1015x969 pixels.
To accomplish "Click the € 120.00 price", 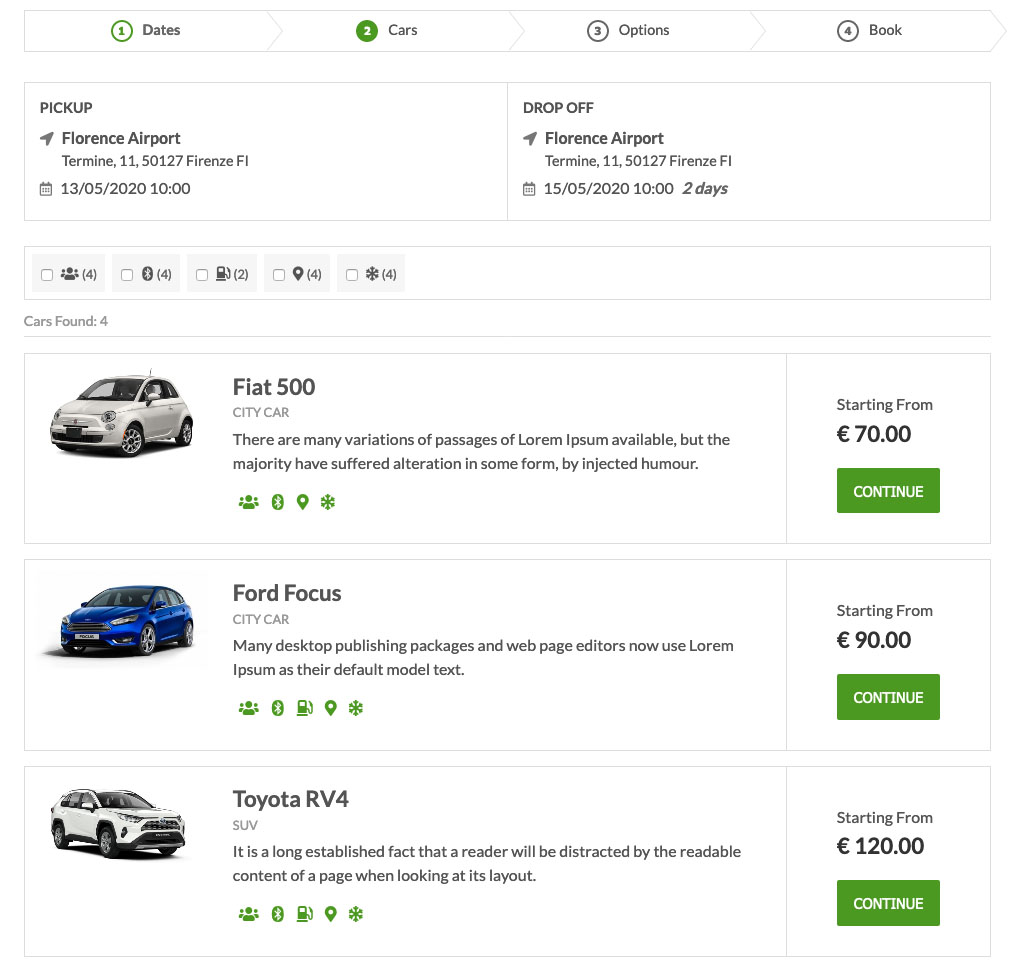I will tap(880, 846).
